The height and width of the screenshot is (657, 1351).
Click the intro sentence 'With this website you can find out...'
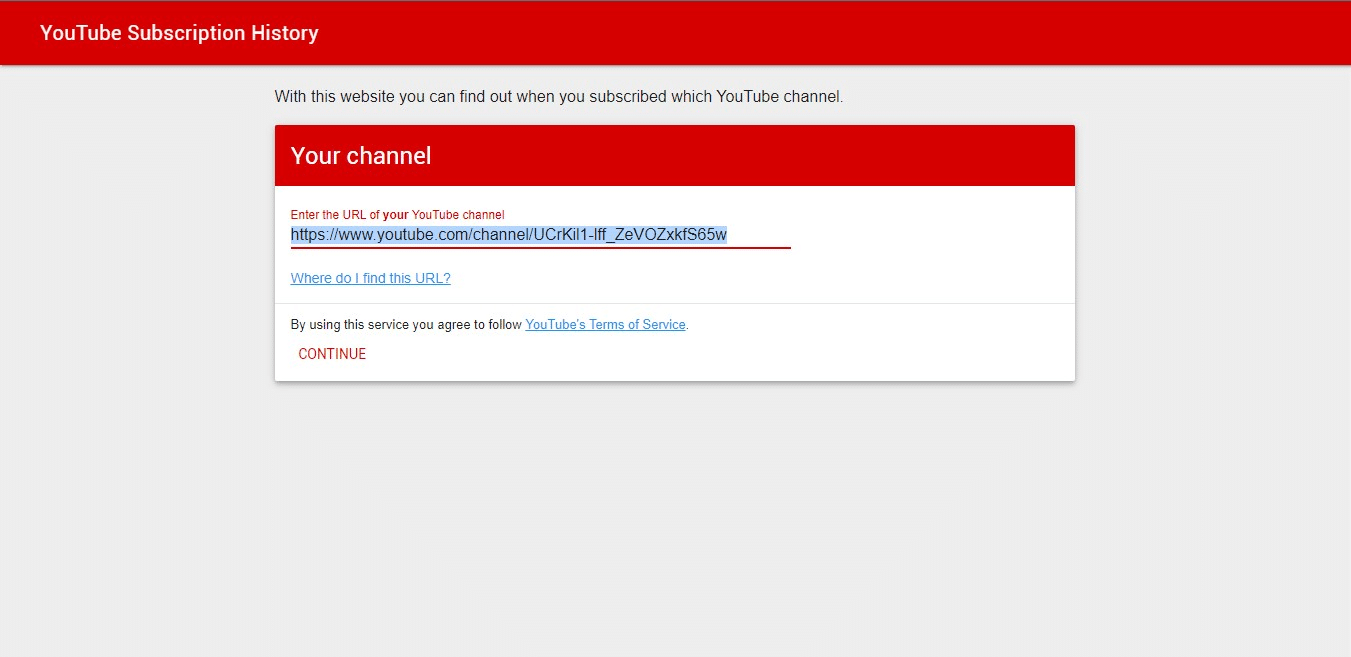click(x=559, y=97)
